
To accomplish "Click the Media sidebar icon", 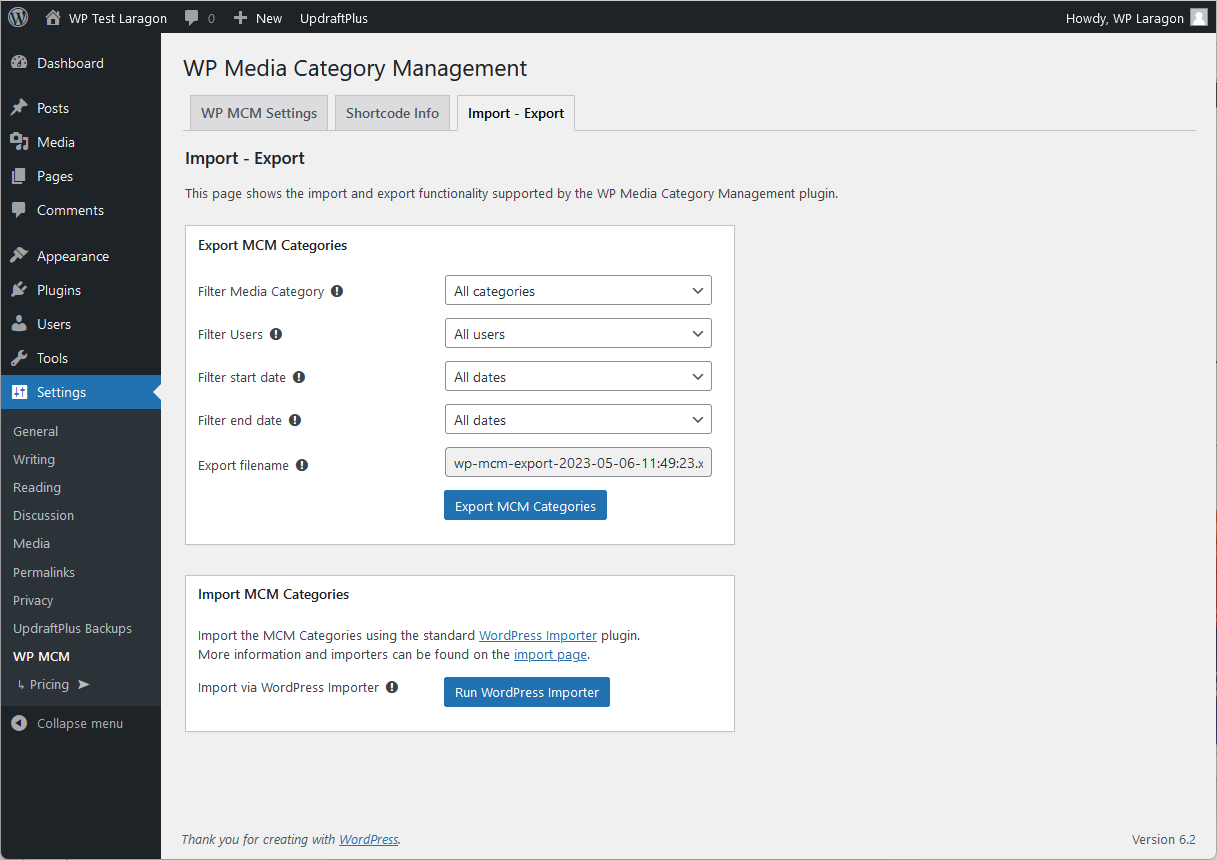I will (19, 142).
